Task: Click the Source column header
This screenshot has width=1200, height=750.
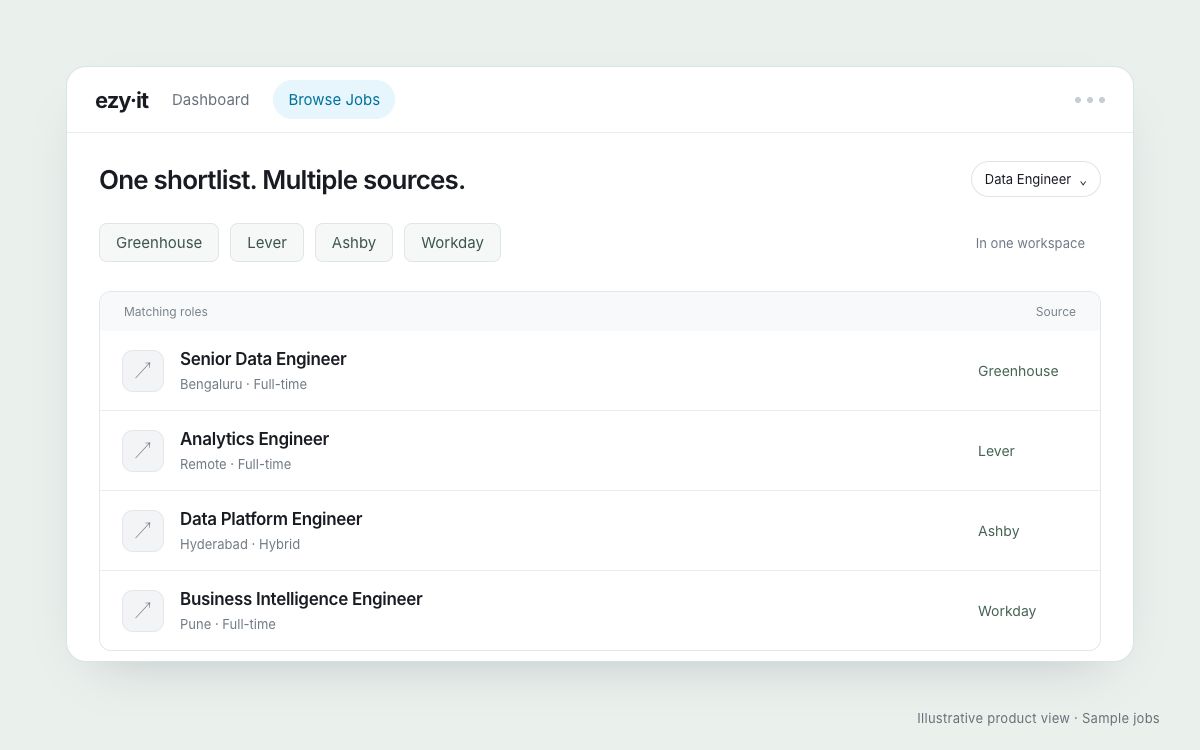Action: tap(1056, 312)
